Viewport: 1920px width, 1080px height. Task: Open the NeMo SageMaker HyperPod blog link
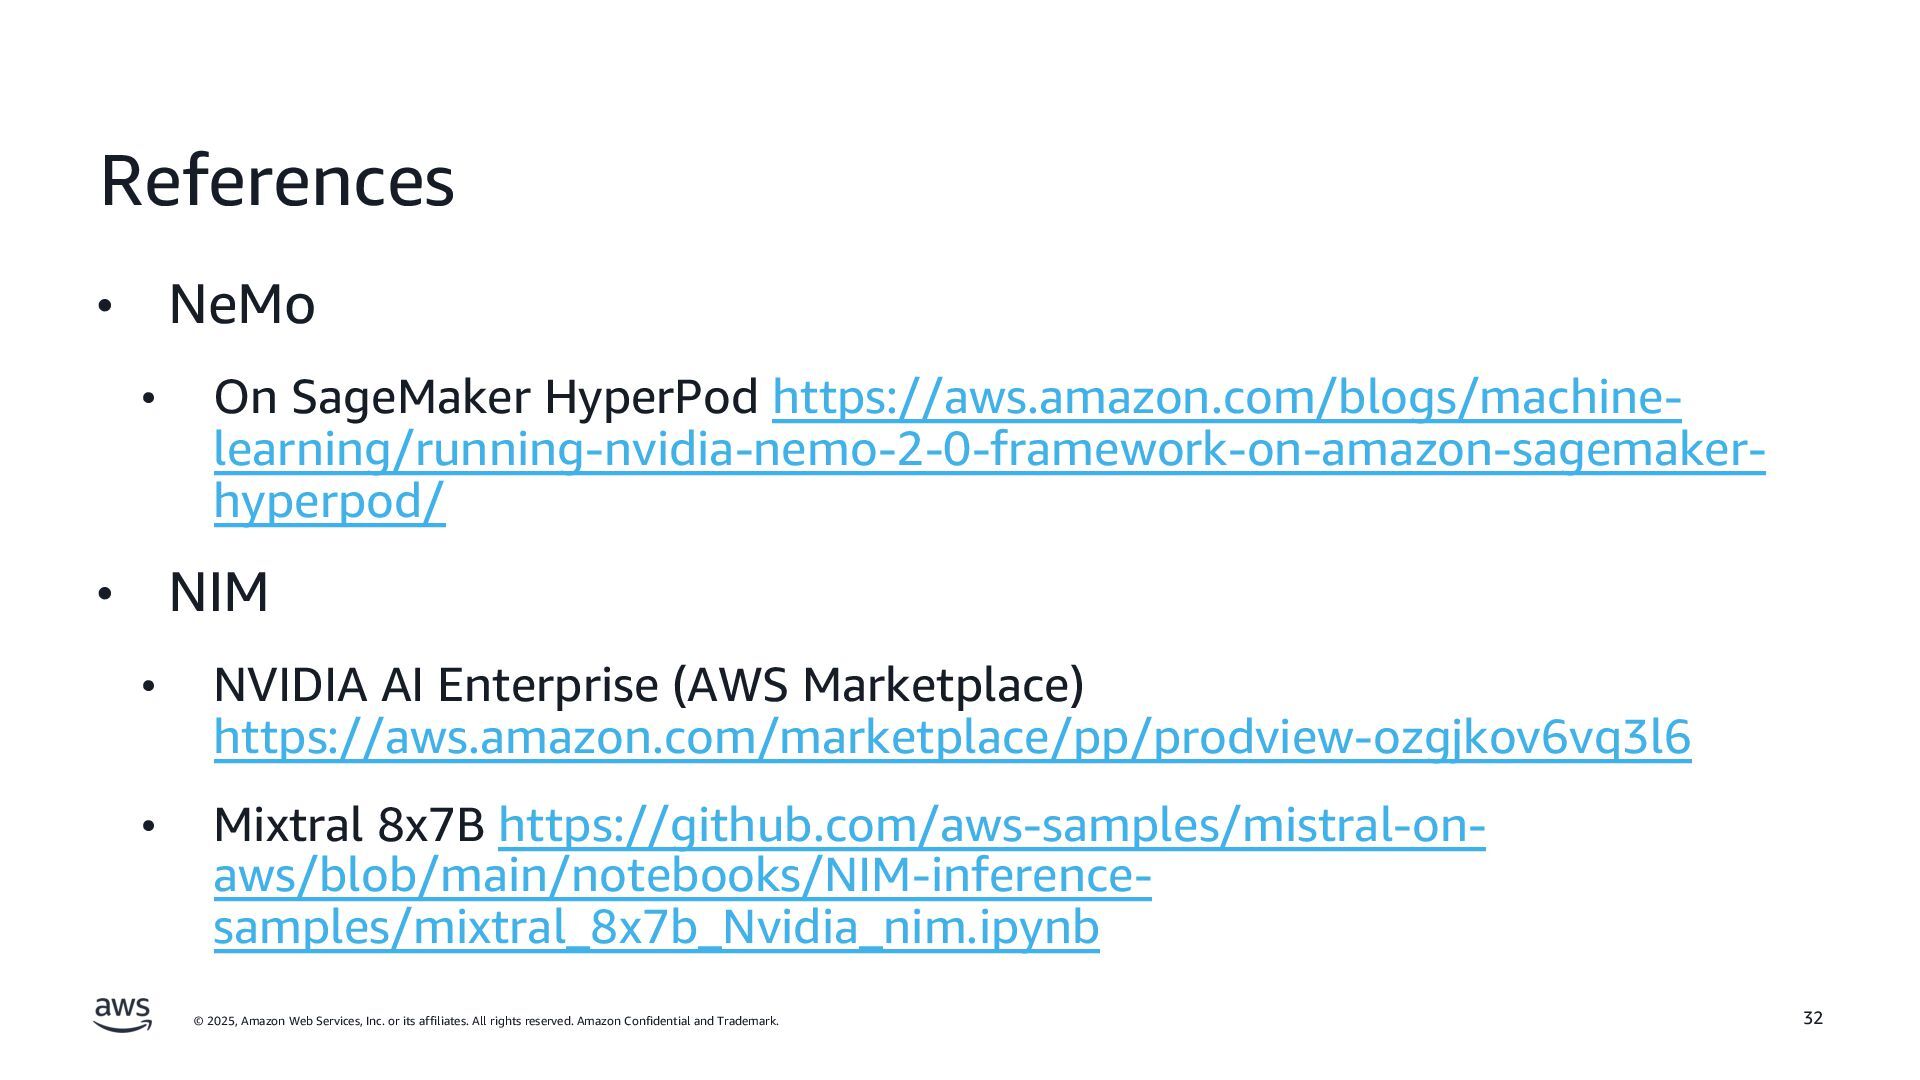[x=988, y=450]
